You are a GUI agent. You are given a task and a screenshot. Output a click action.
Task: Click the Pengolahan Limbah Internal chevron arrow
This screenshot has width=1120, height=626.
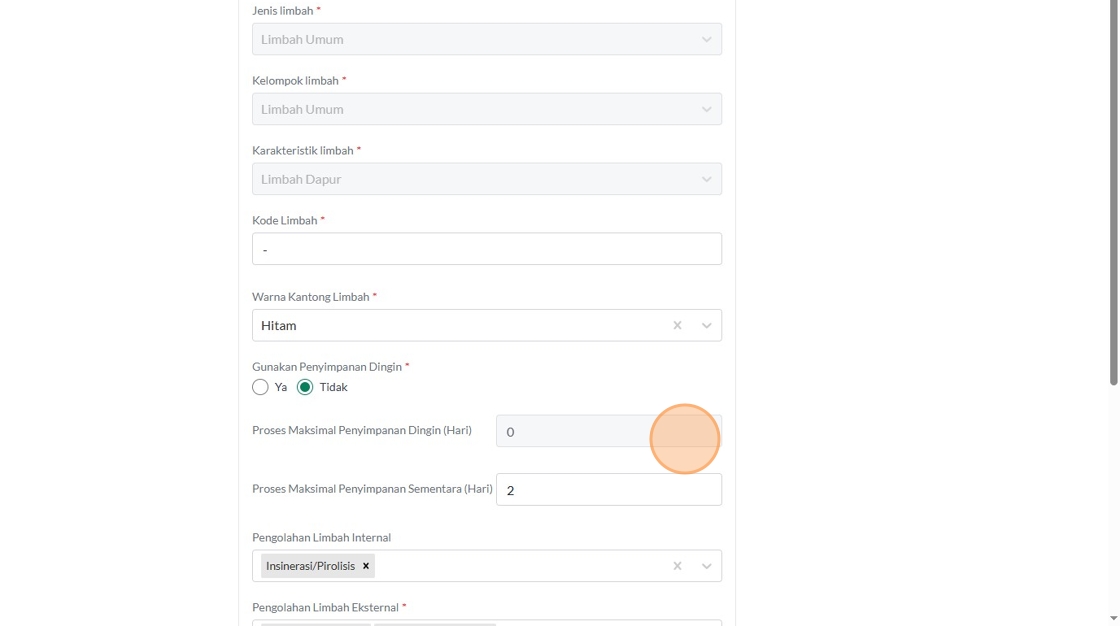pos(707,566)
